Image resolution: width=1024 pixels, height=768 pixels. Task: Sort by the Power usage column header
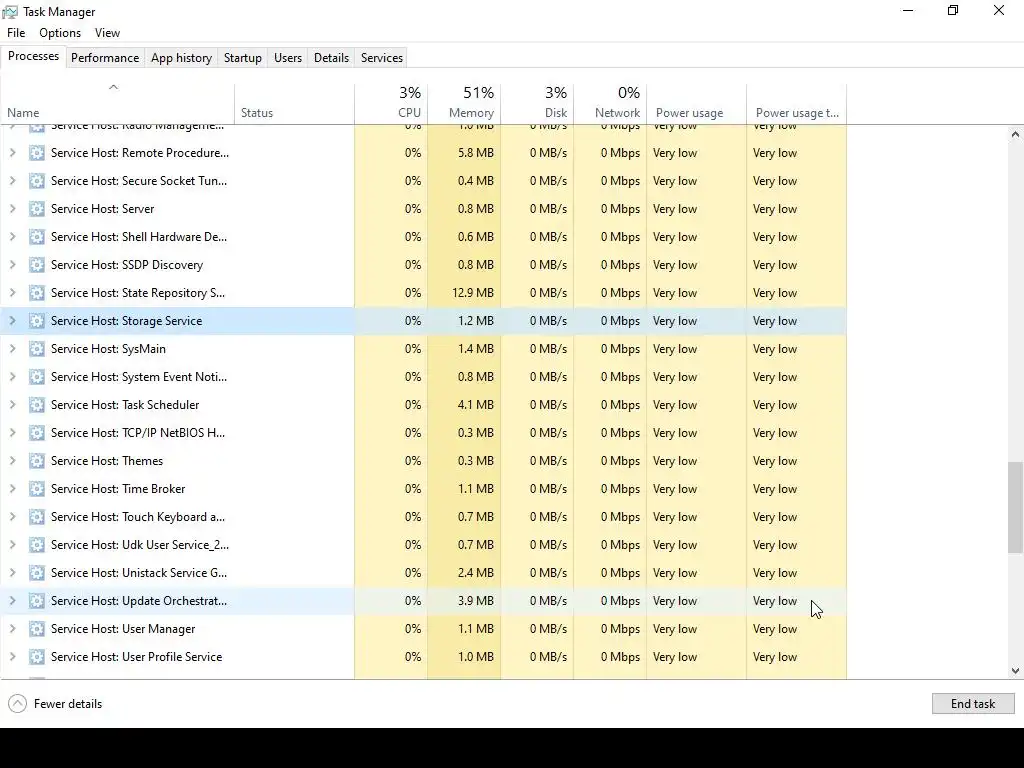tap(697, 103)
